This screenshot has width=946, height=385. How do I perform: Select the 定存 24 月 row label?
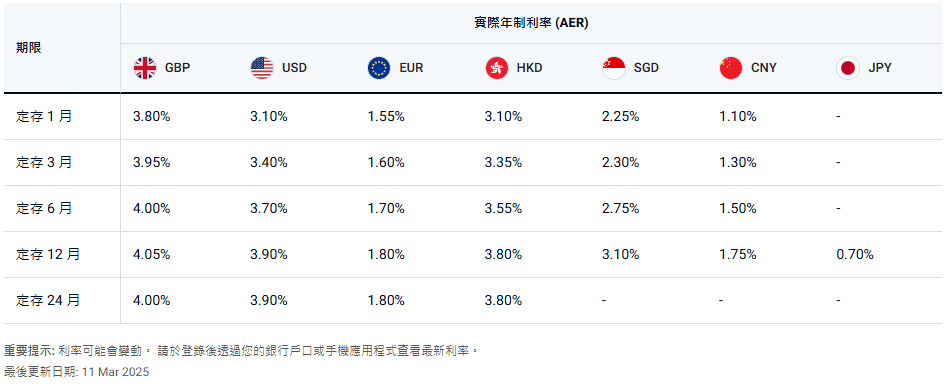pos(48,301)
